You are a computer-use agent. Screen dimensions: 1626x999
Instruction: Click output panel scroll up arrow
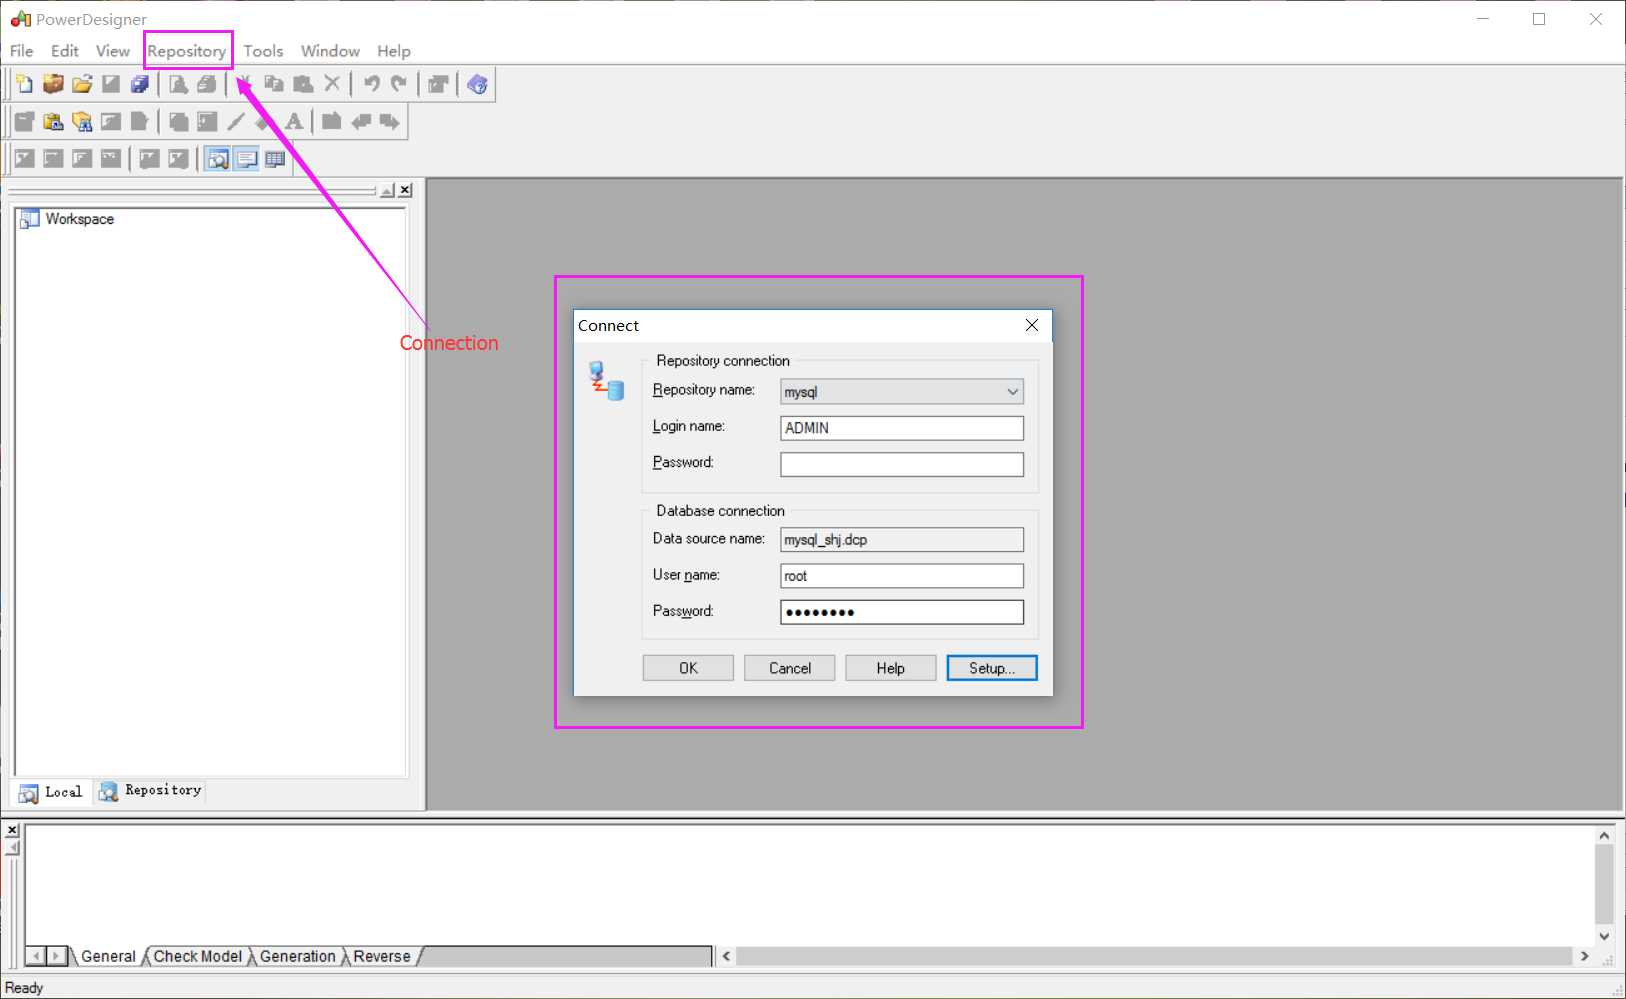point(1604,835)
